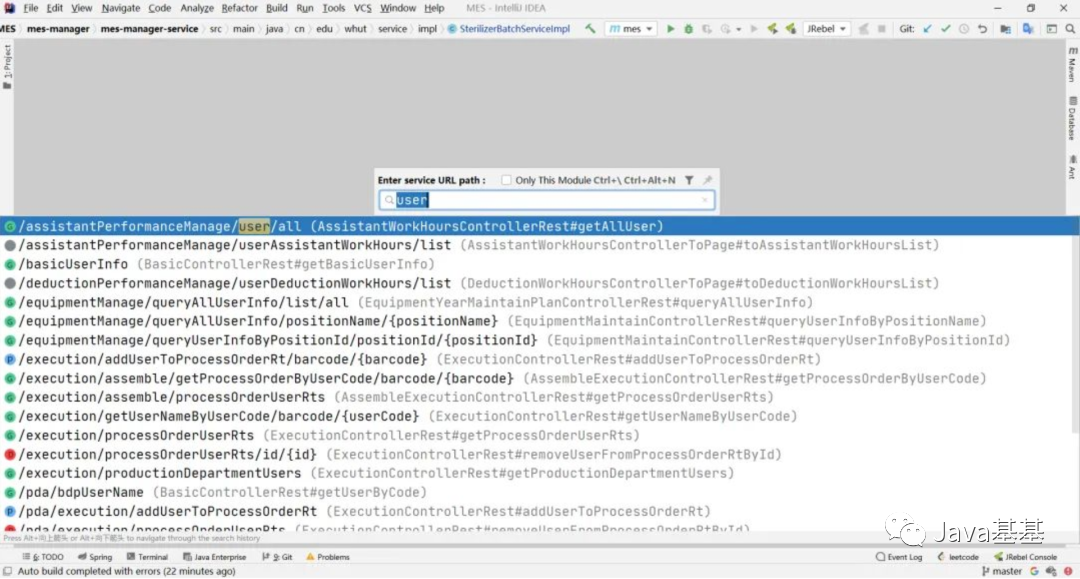This screenshot has height=579, width=1080.
Task: Click the filter funnel icon in search popup
Action: pyautogui.click(x=689, y=180)
